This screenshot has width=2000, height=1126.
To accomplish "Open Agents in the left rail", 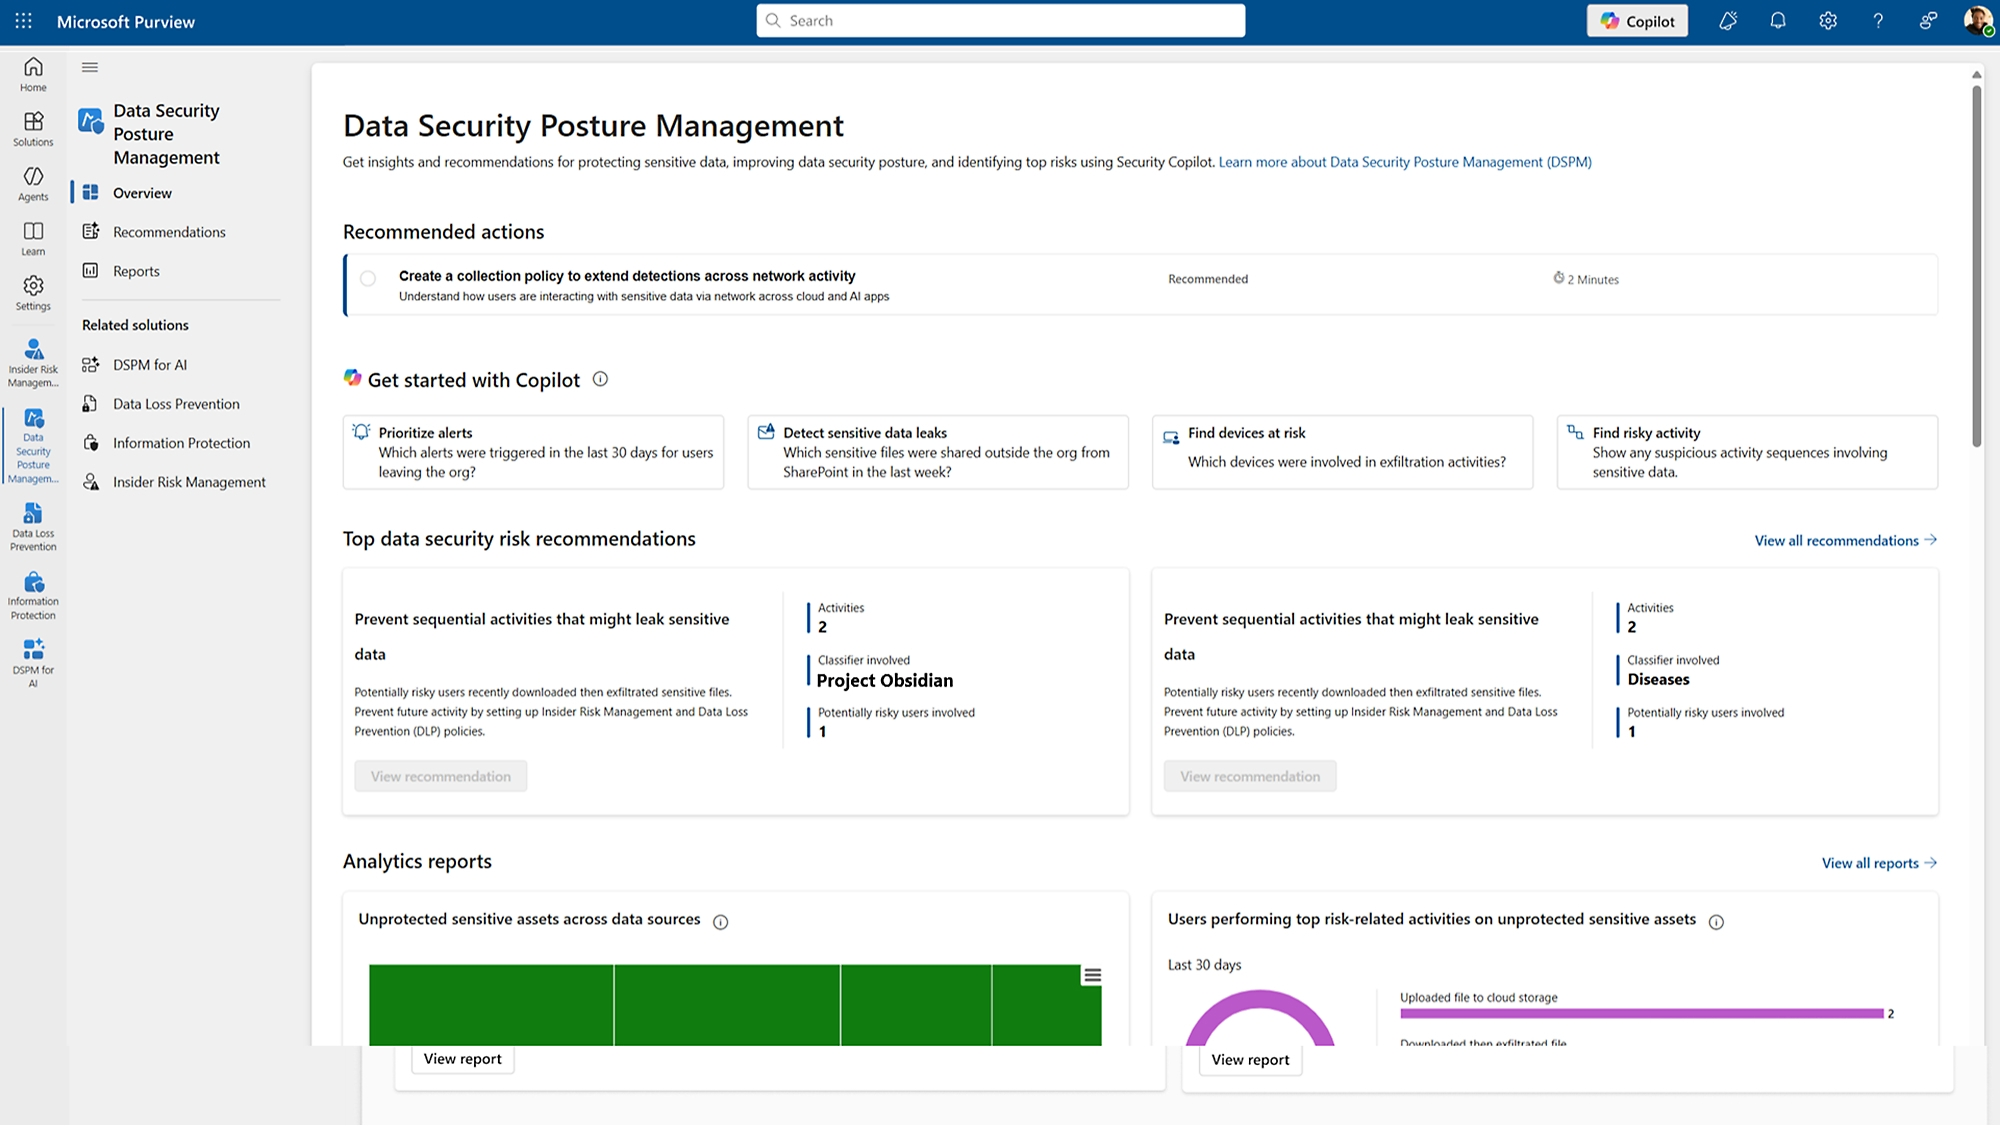I will [33, 184].
